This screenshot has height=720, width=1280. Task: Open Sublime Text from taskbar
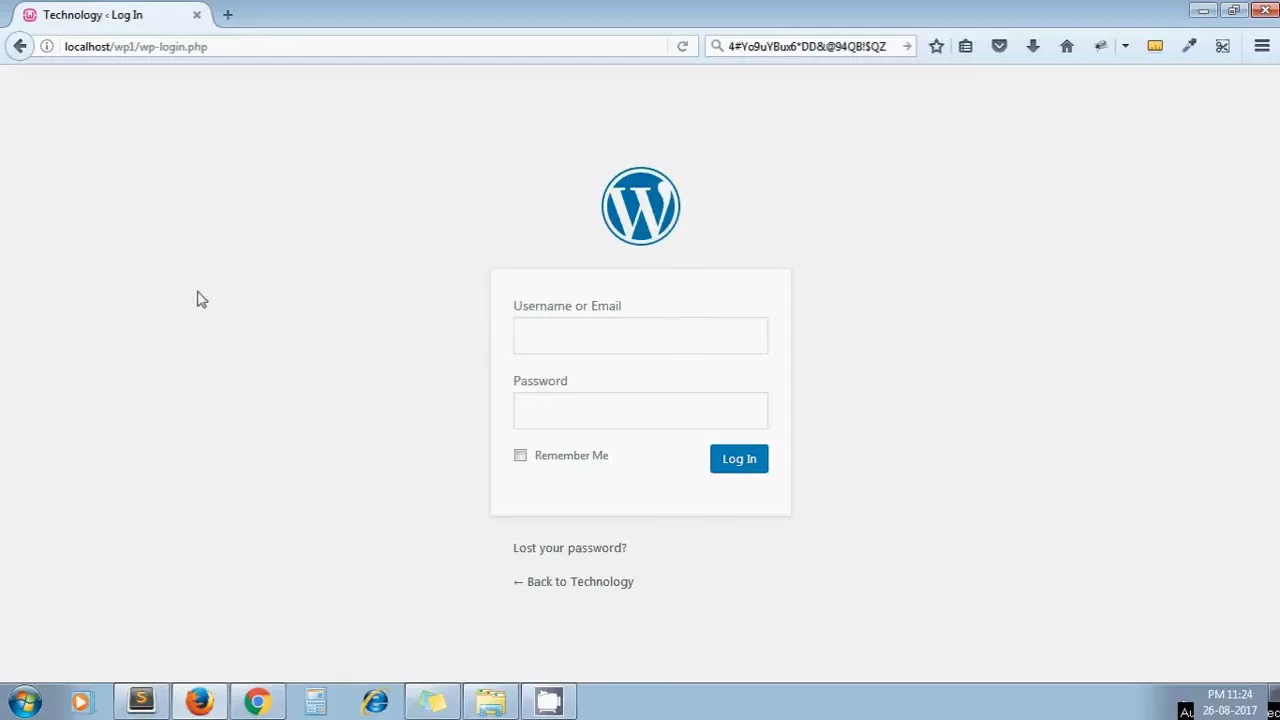141,701
